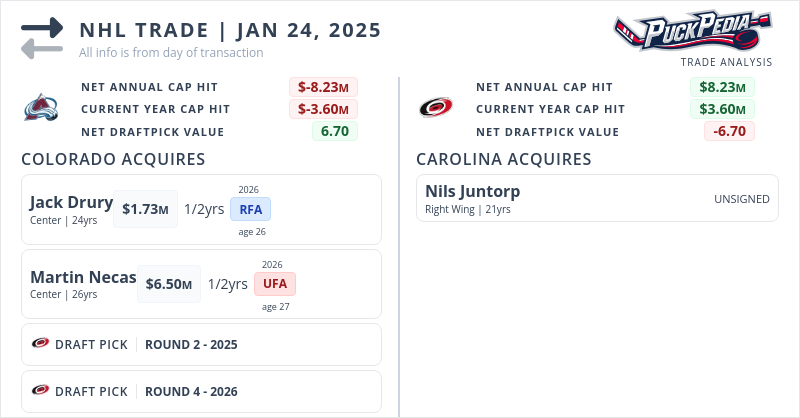800x418 pixels.
Task: Open Nils Juntorp's player name link
Action: [x=472, y=191]
